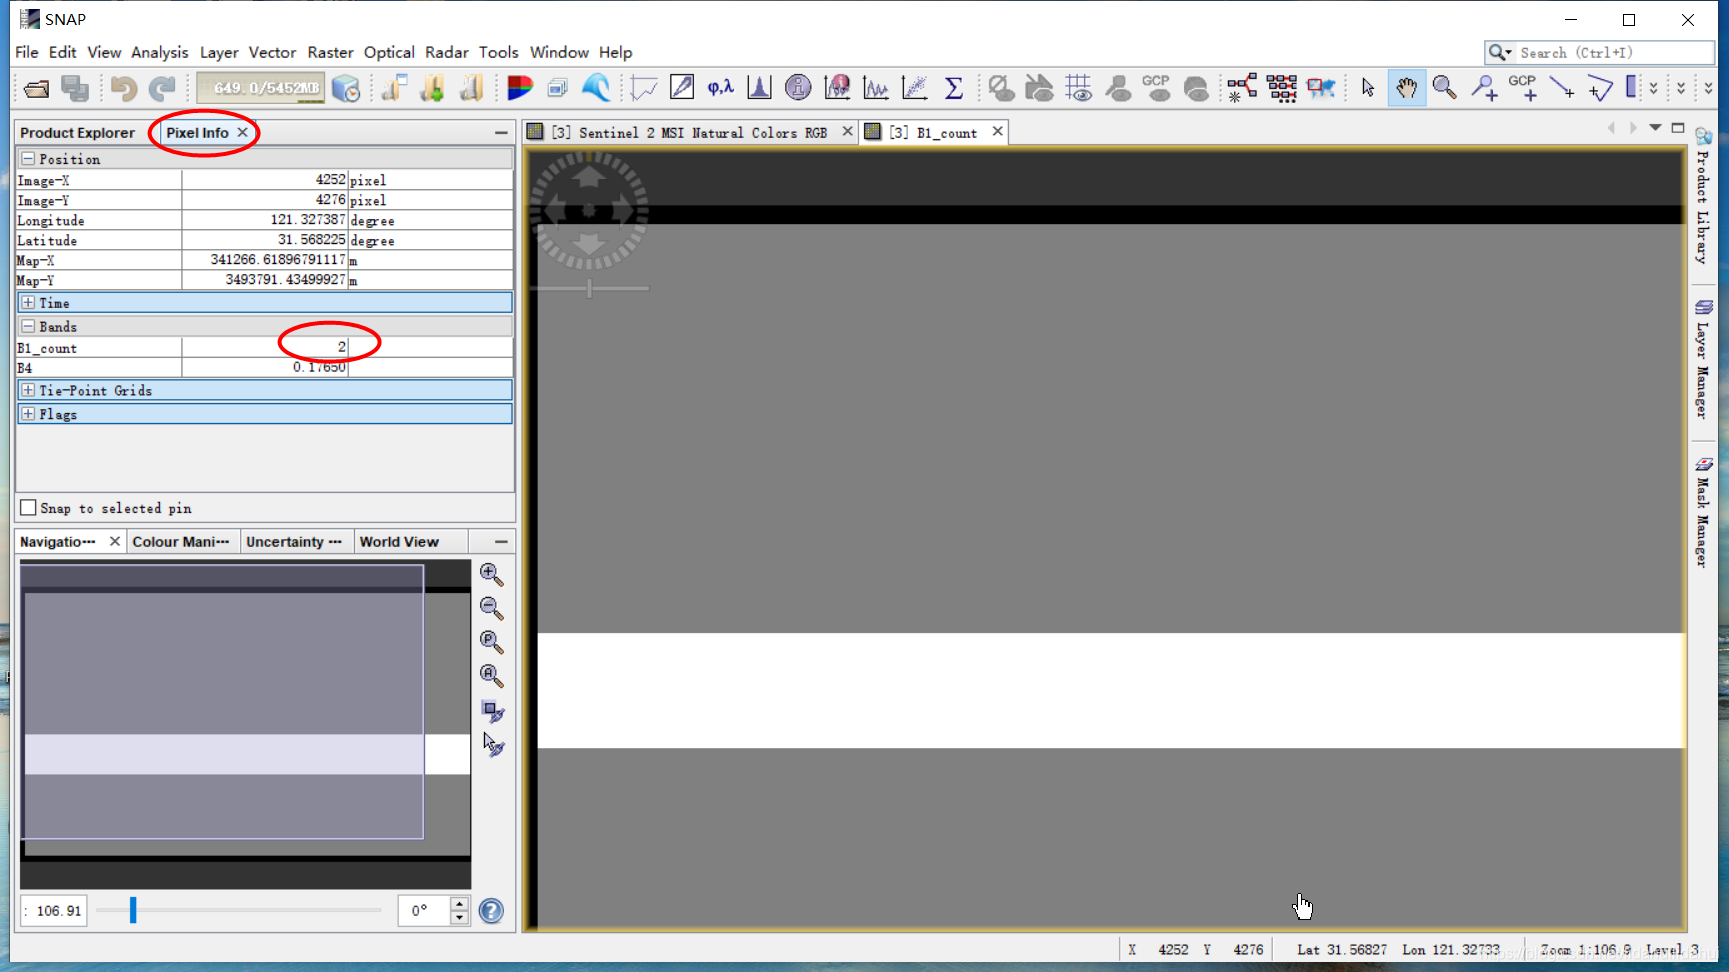Select the Draw Polygon tool
1729x972 pixels.
pos(1600,88)
